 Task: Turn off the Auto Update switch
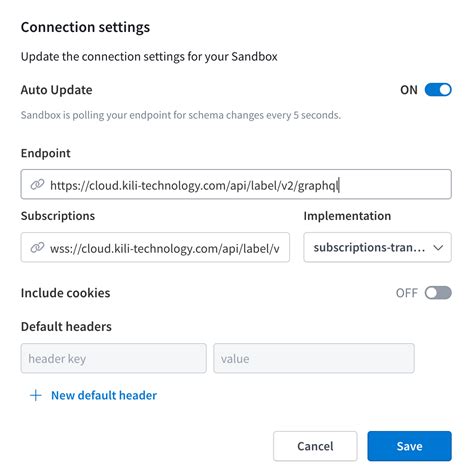[x=438, y=90]
